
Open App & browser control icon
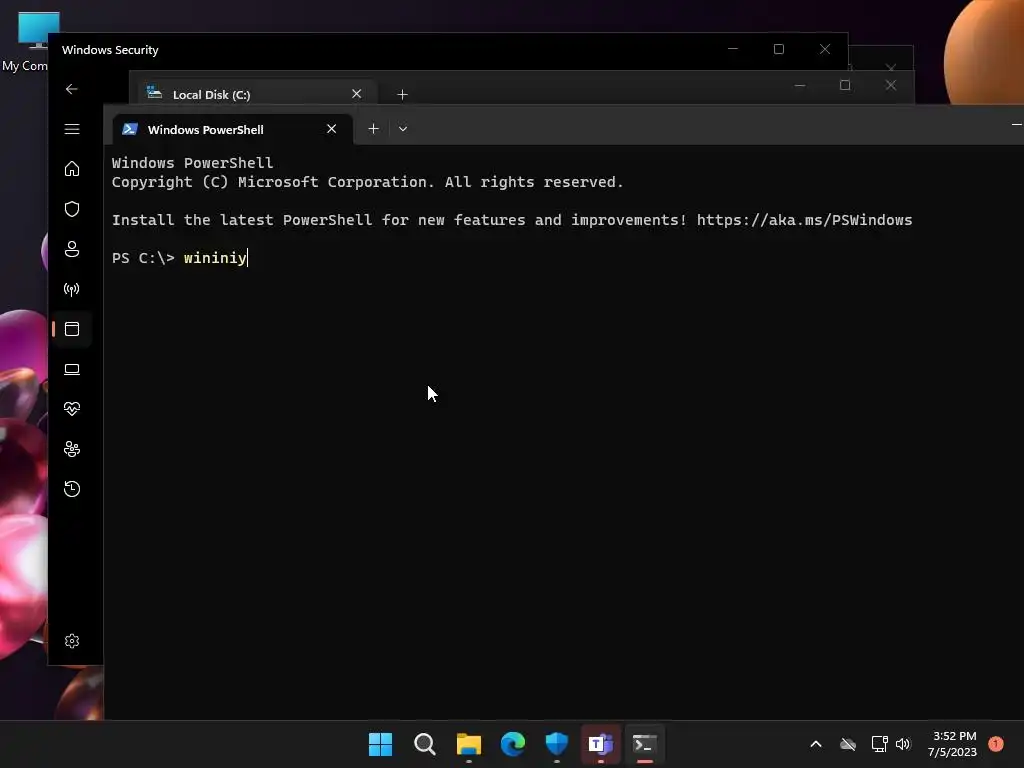pyautogui.click(x=72, y=328)
